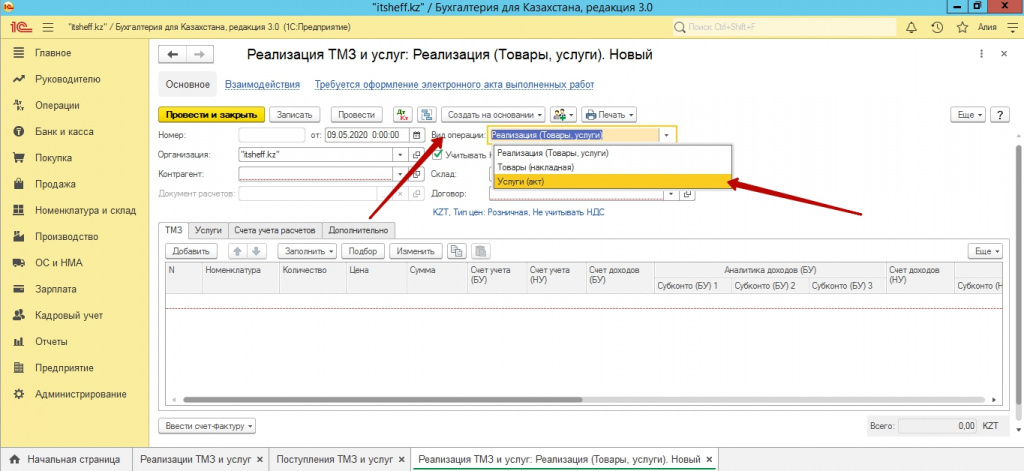This screenshot has height=471, width=1024.
Task: Paste rows icon in table toolbar
Action: click(481, 251)
